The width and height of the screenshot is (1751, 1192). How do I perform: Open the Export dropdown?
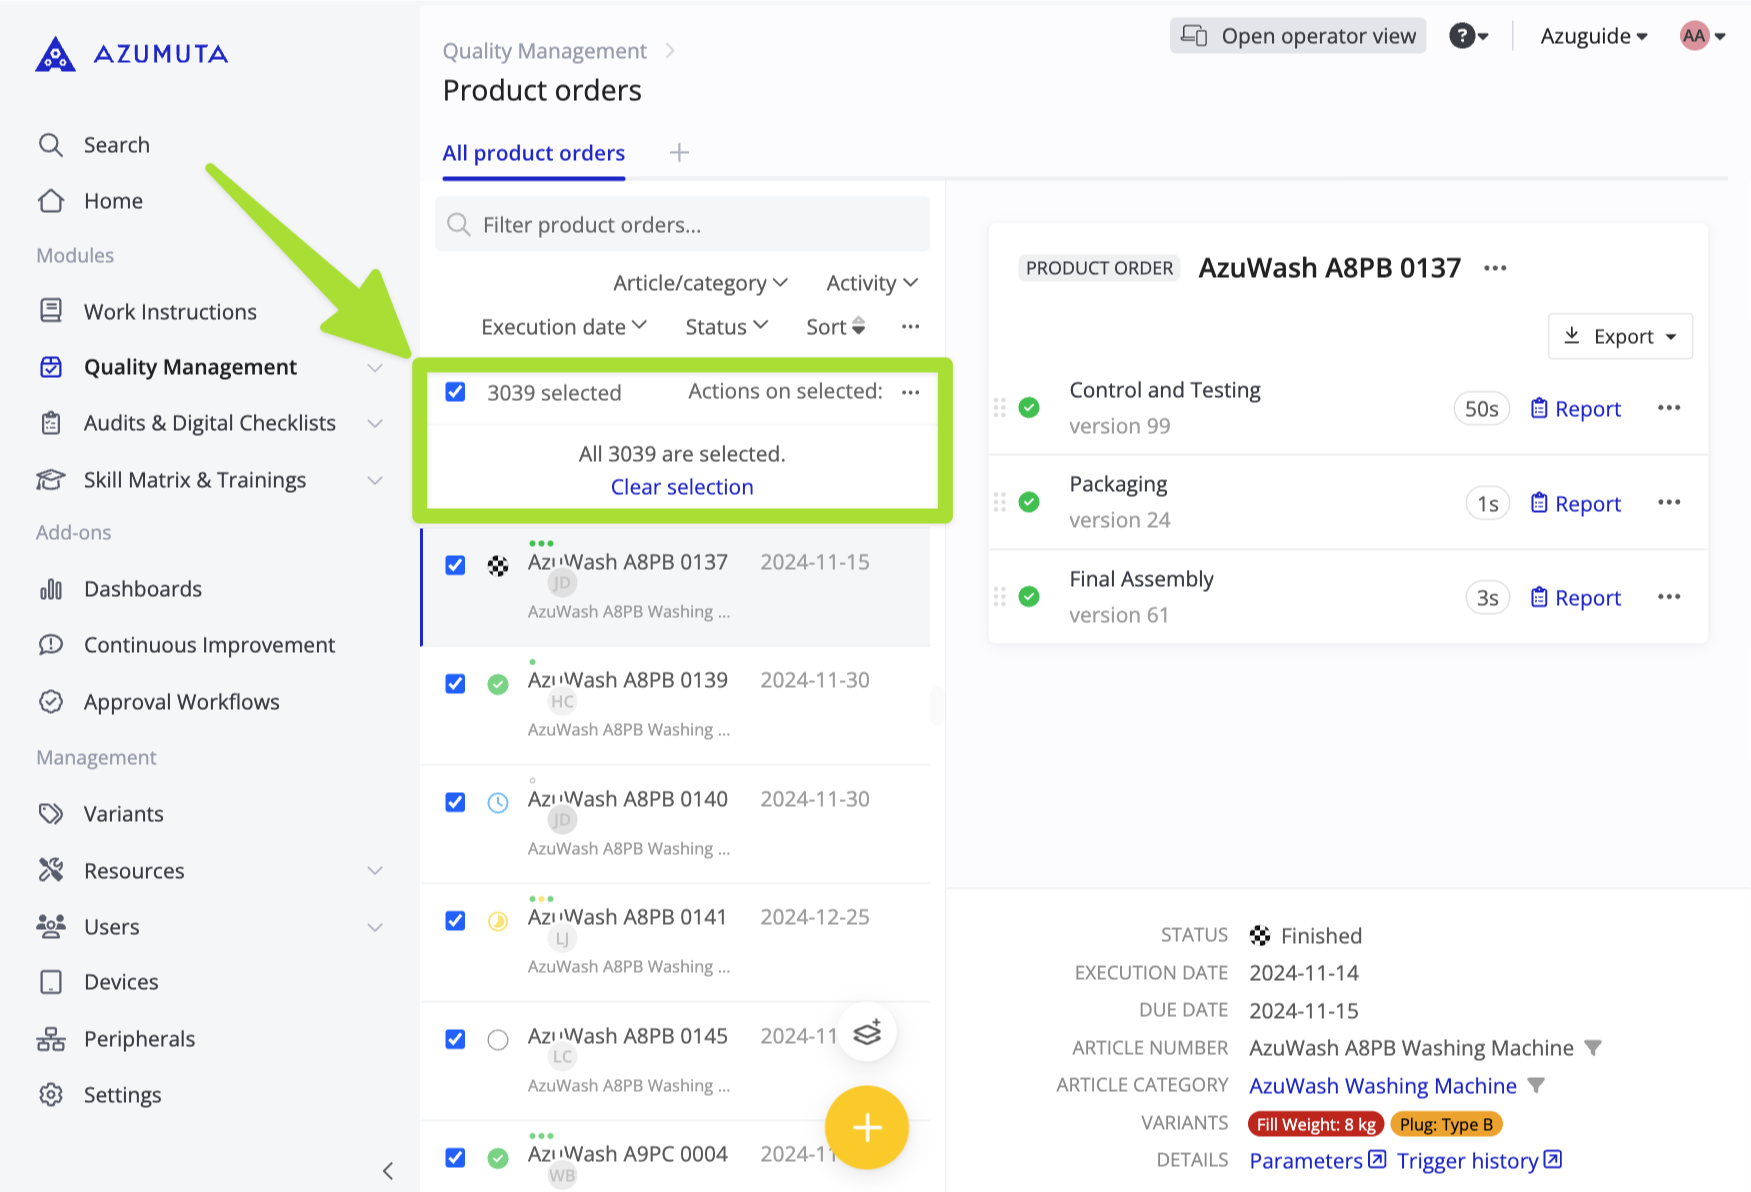pos(1619,336)
